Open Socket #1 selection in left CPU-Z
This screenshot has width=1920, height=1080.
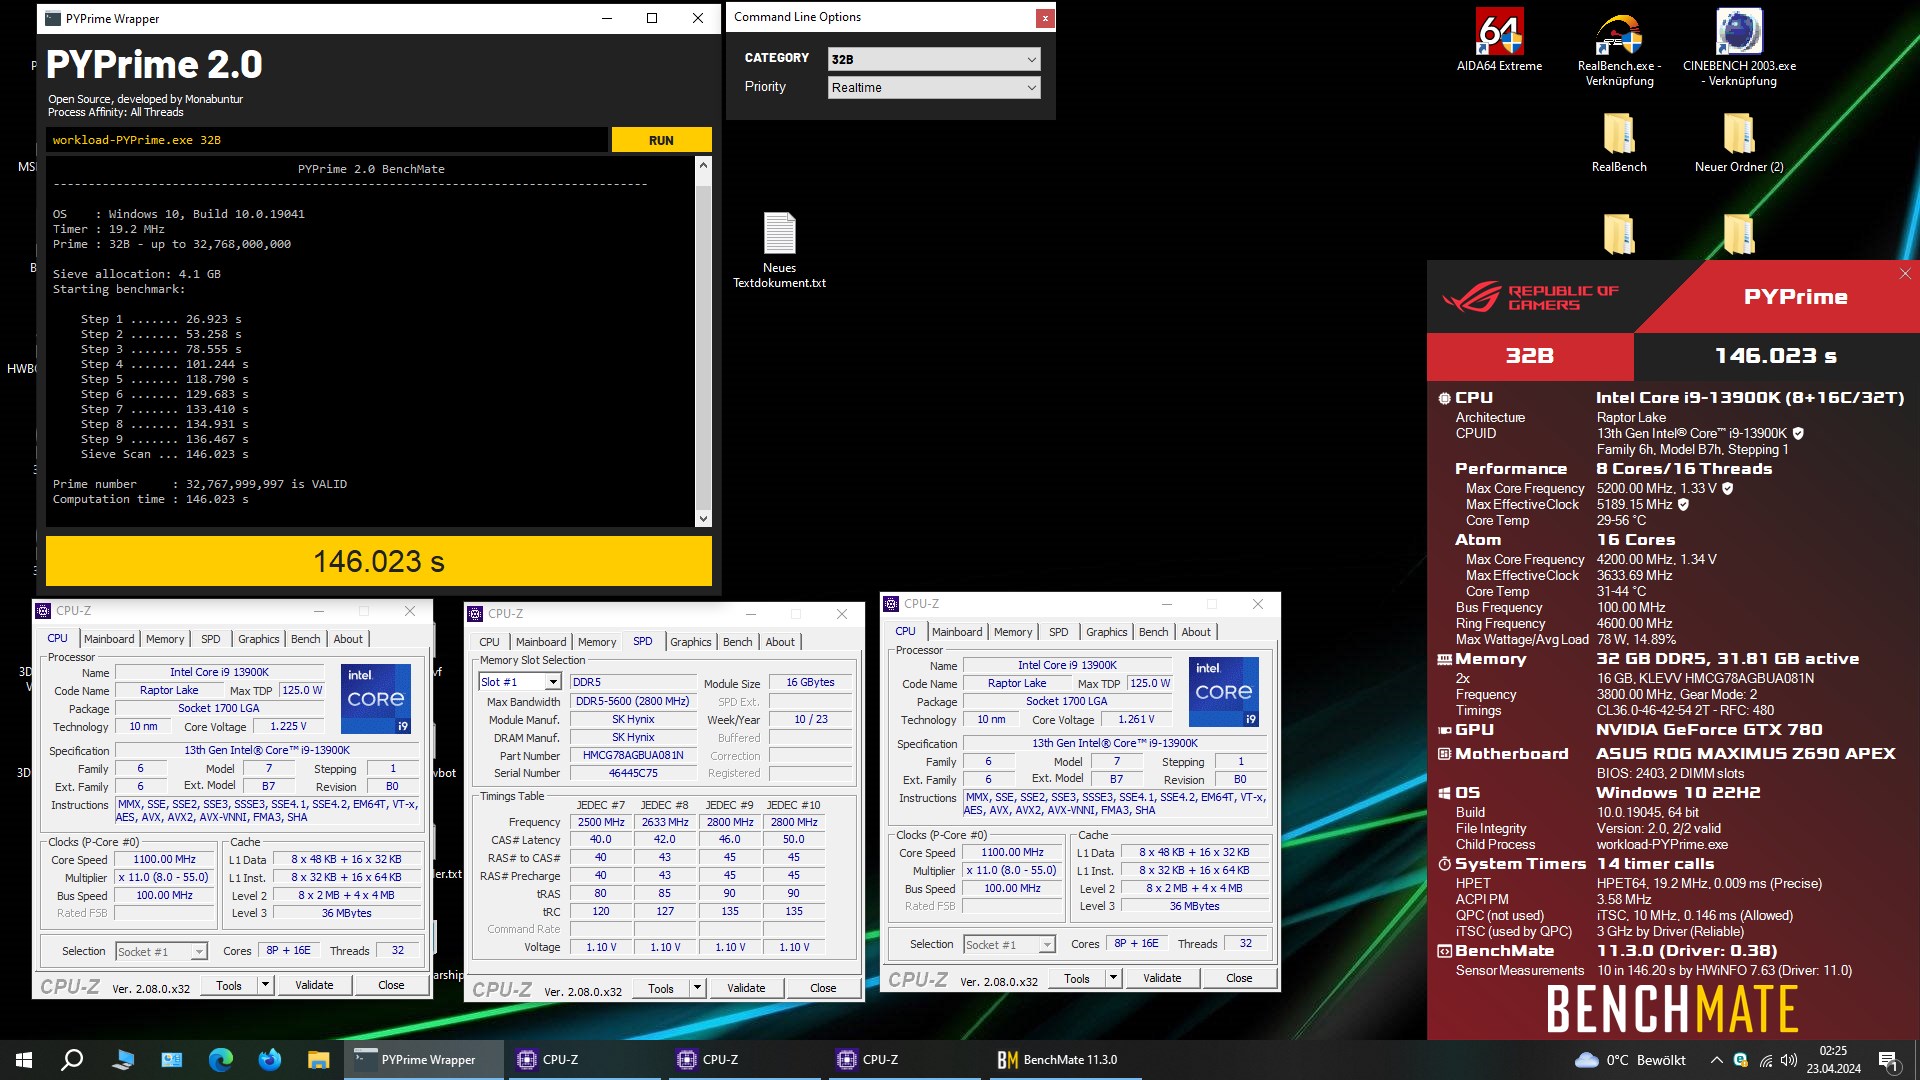coord(161,951)
